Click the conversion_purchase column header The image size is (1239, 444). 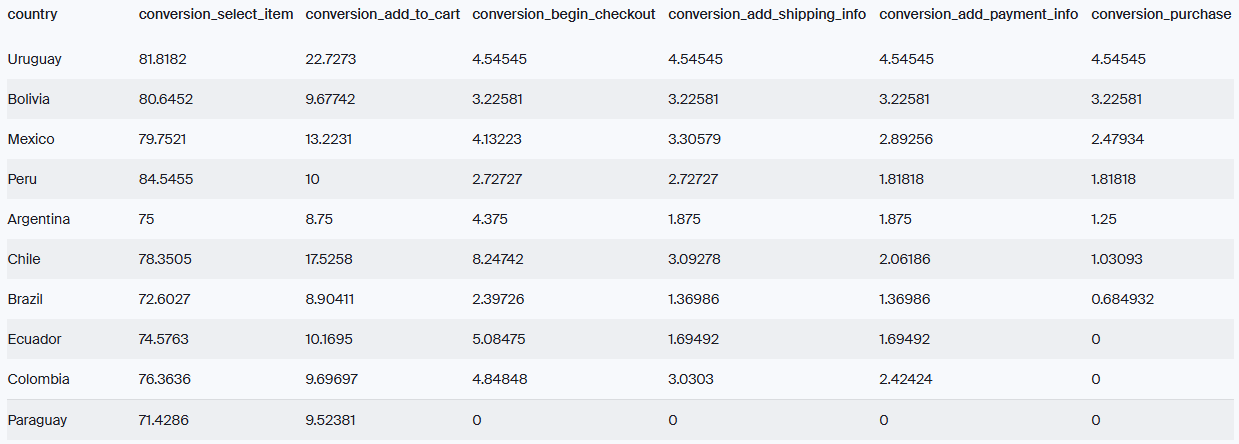[1161, 15]
